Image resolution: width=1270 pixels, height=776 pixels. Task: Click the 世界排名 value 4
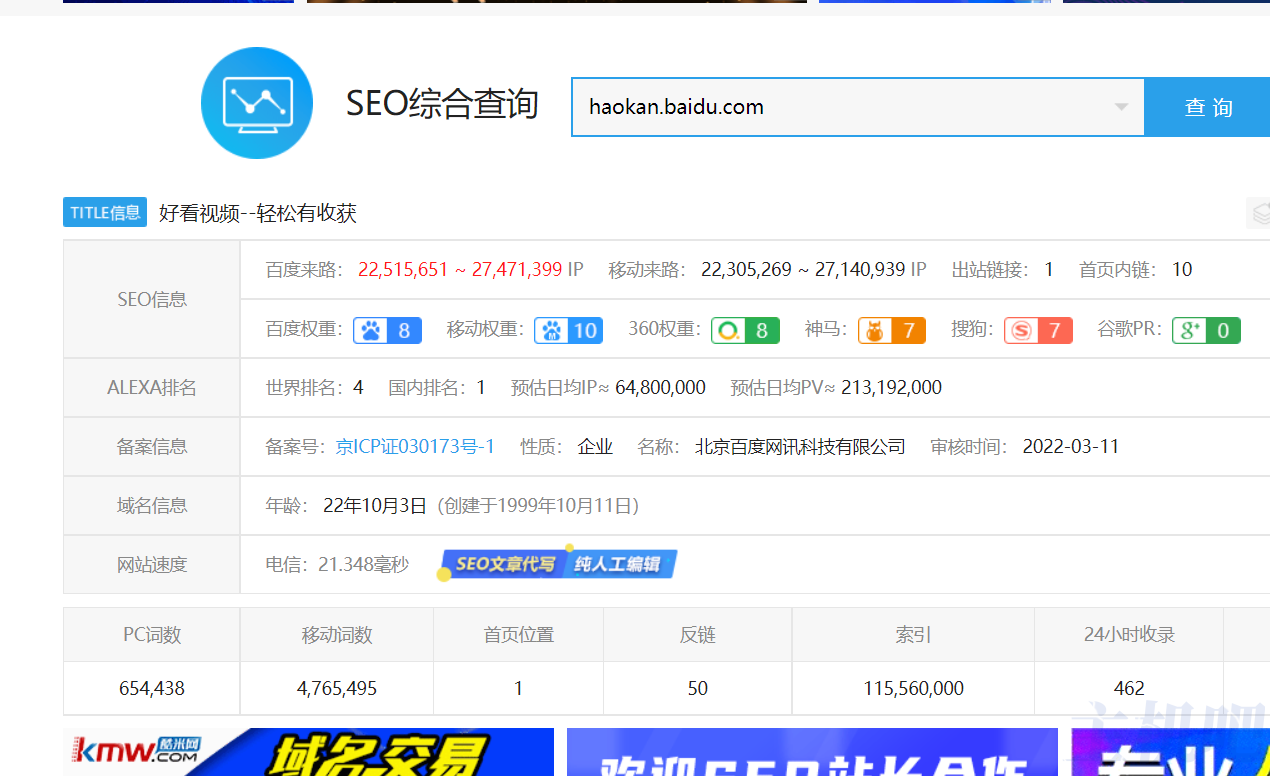tap(358, 388)
